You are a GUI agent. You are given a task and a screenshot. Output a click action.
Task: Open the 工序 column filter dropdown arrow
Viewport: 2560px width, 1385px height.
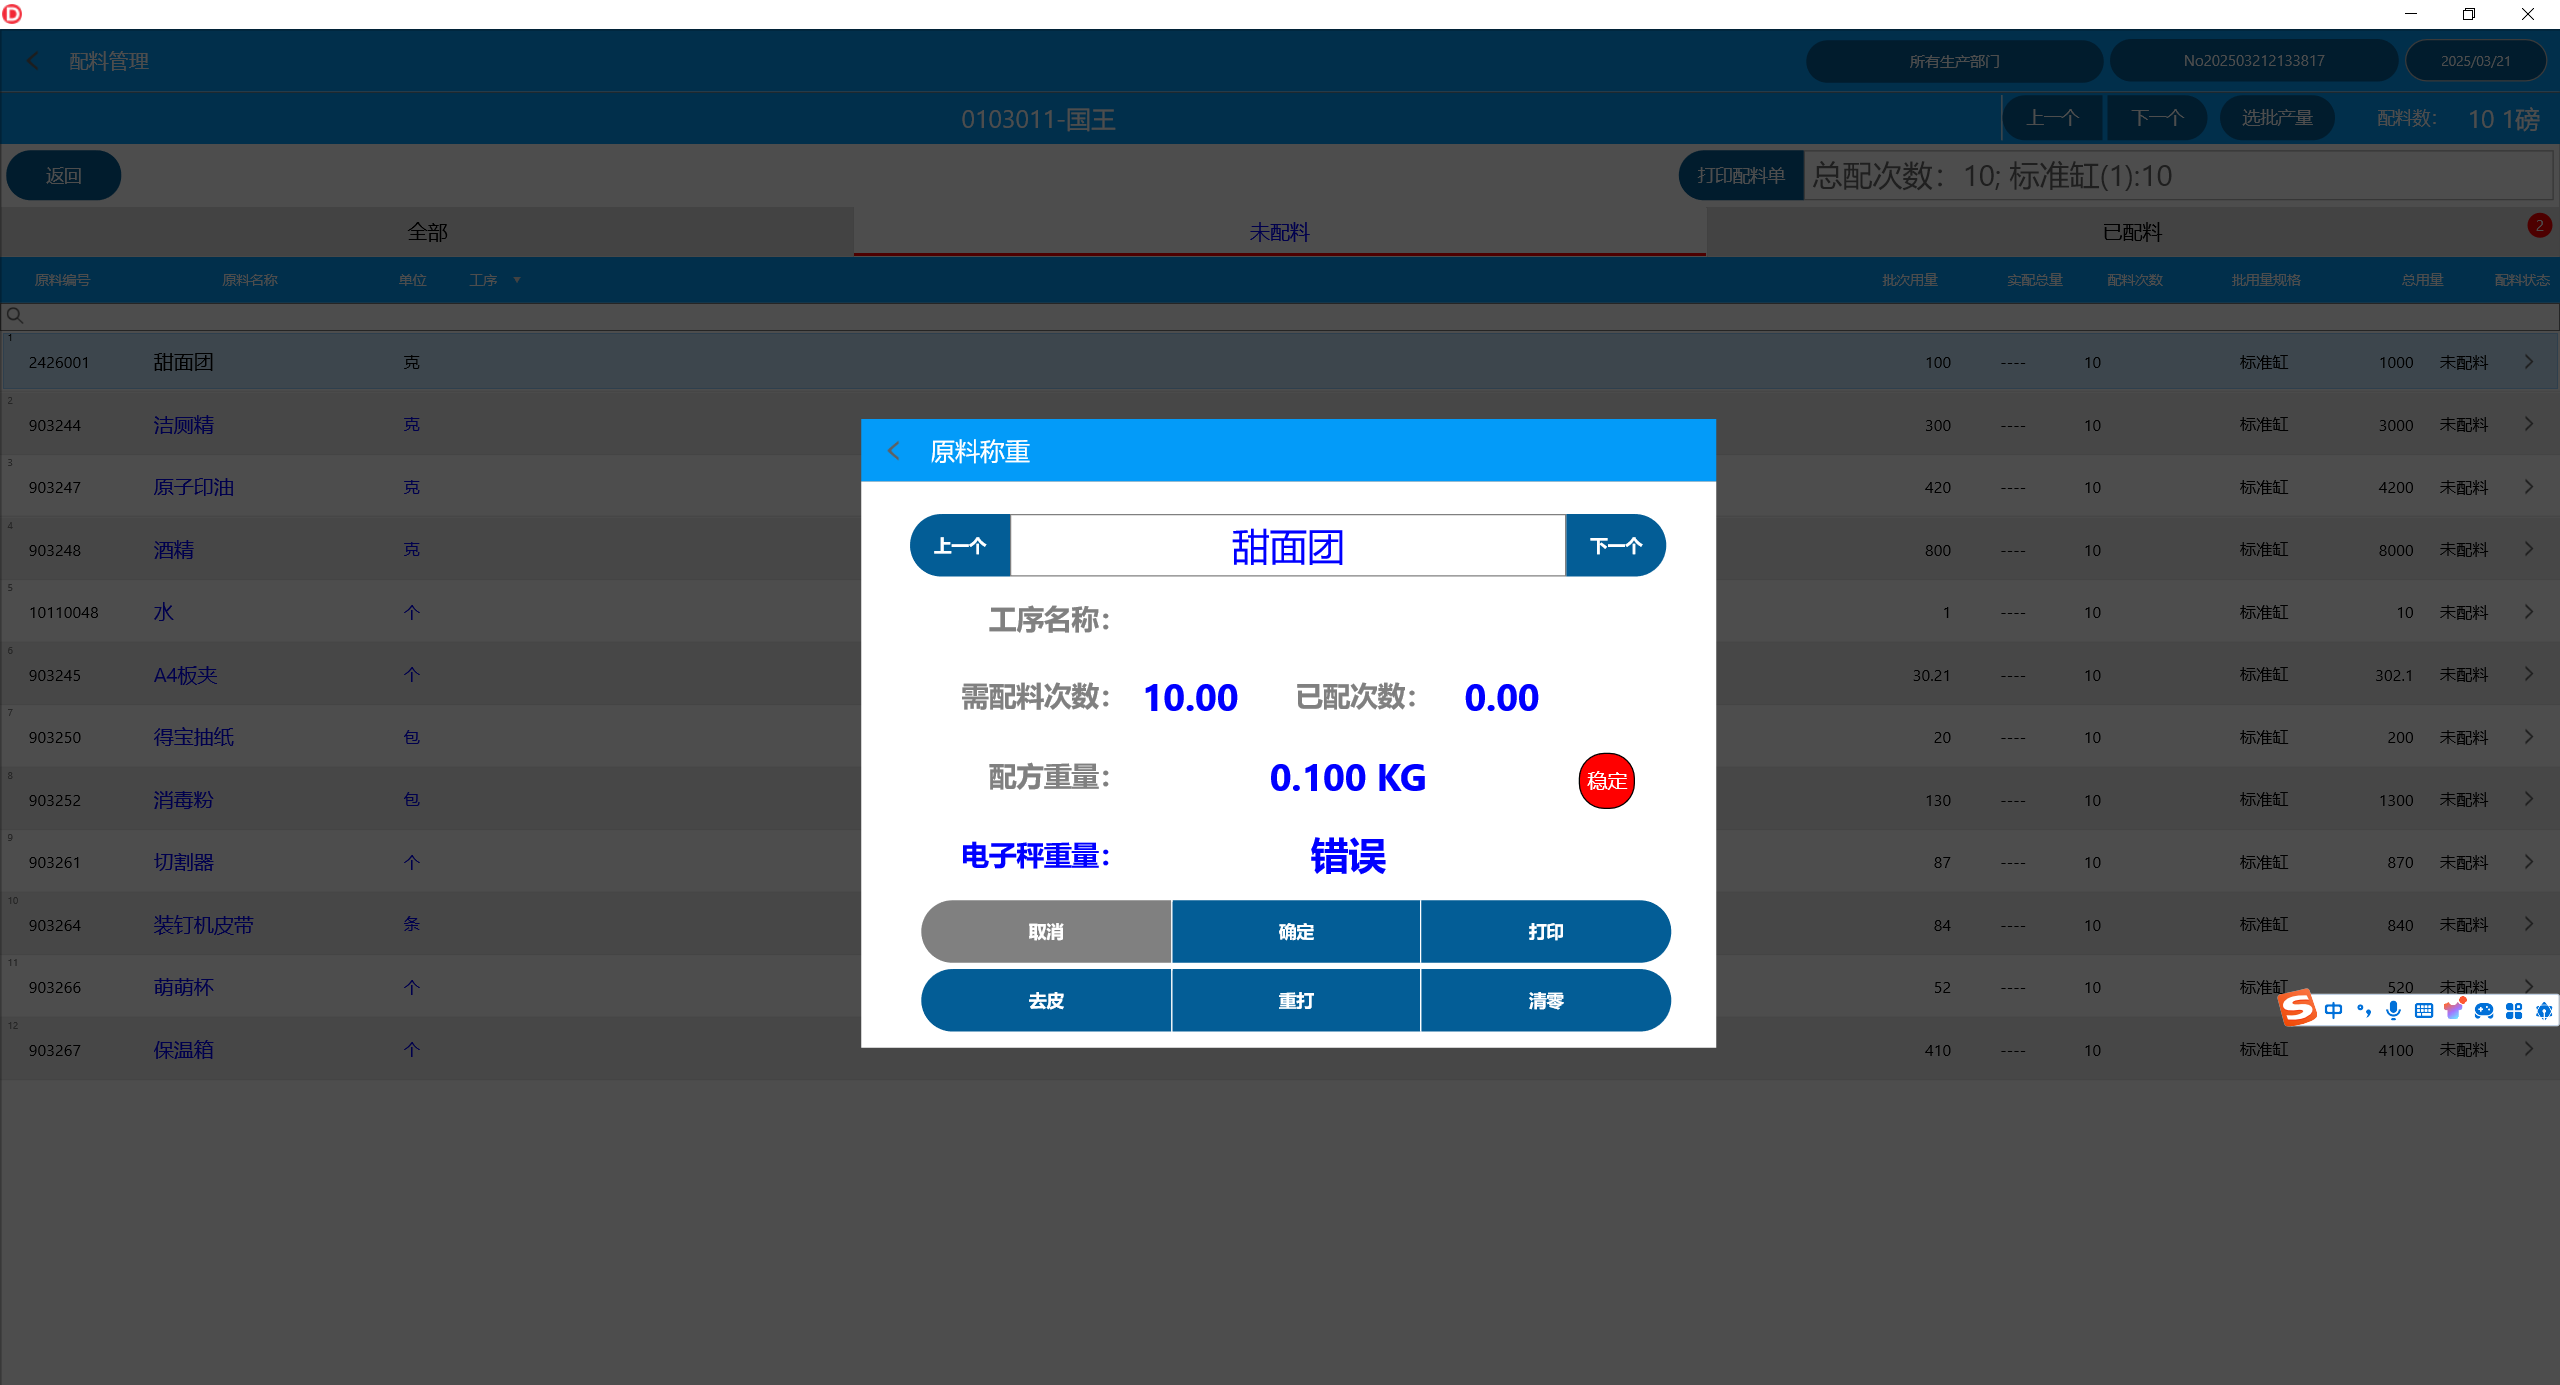click(x=517, y=280)
